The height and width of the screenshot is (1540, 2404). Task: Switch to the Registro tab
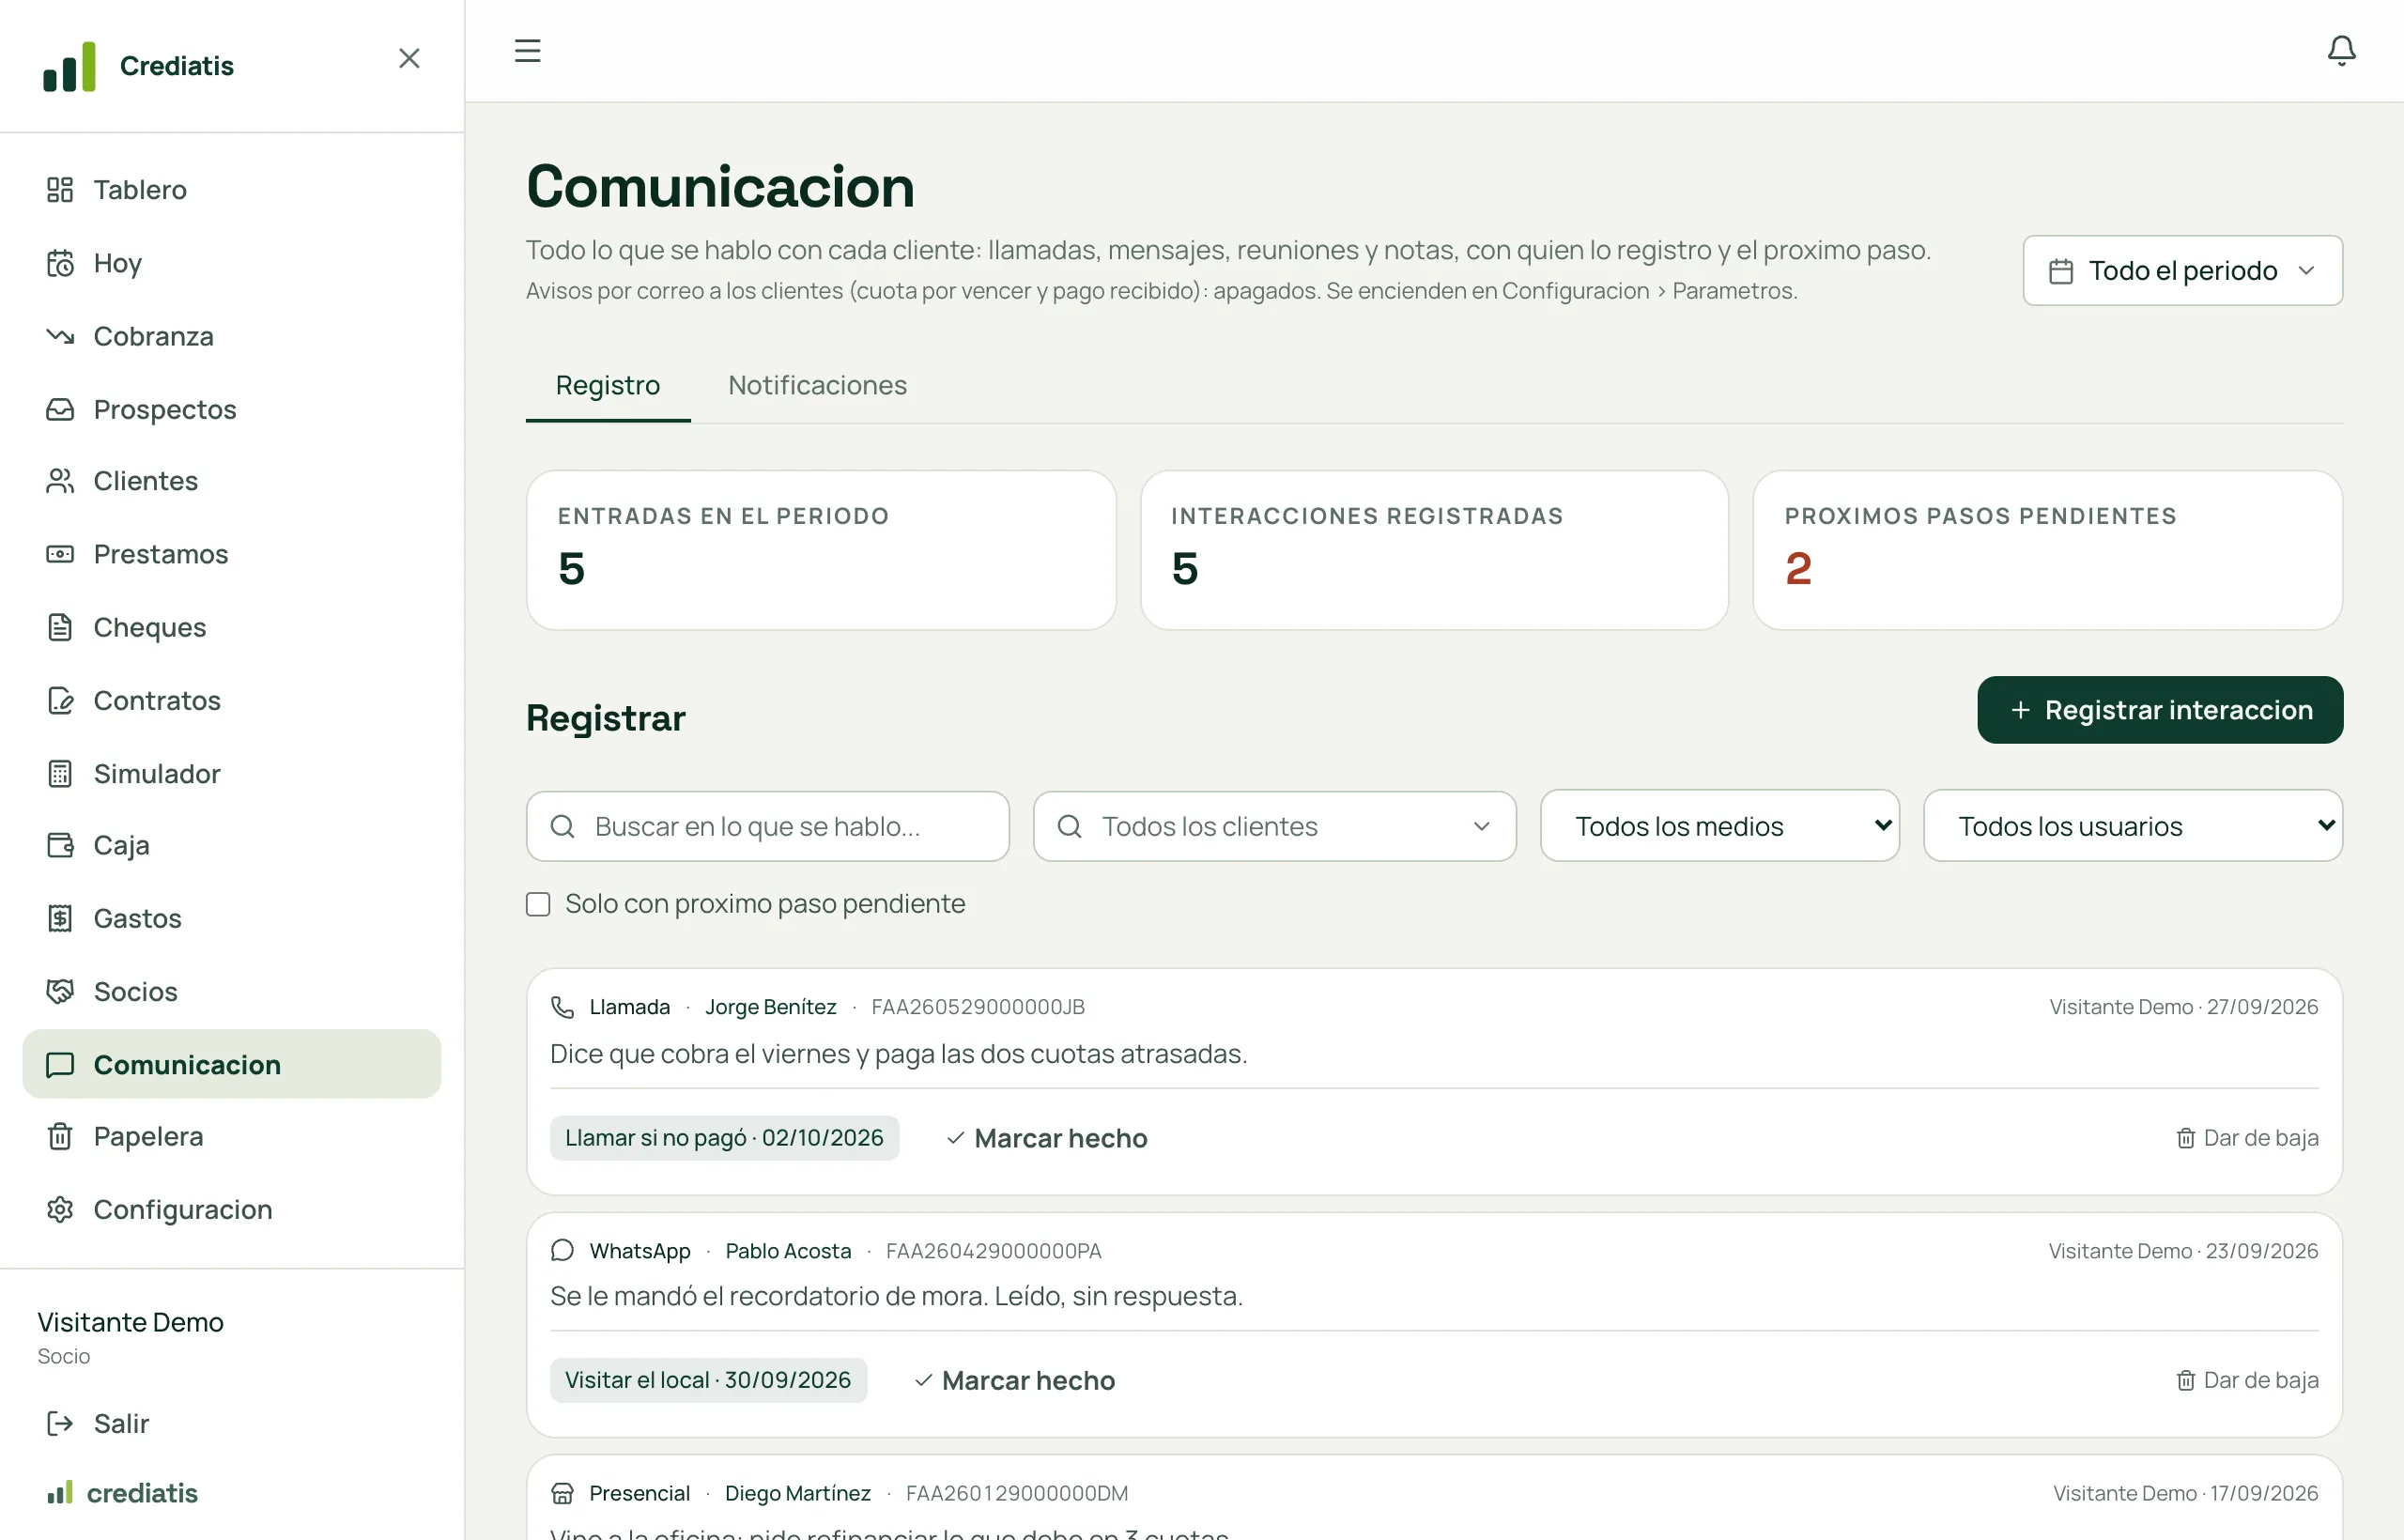608,385
